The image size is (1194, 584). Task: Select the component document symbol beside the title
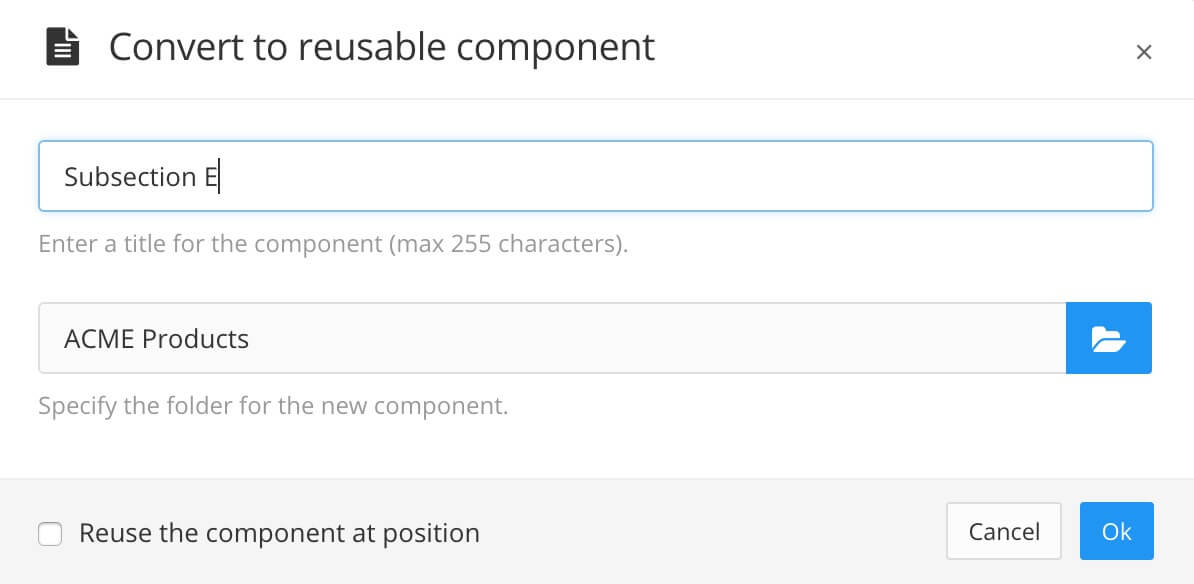click(x=62, y=46)
